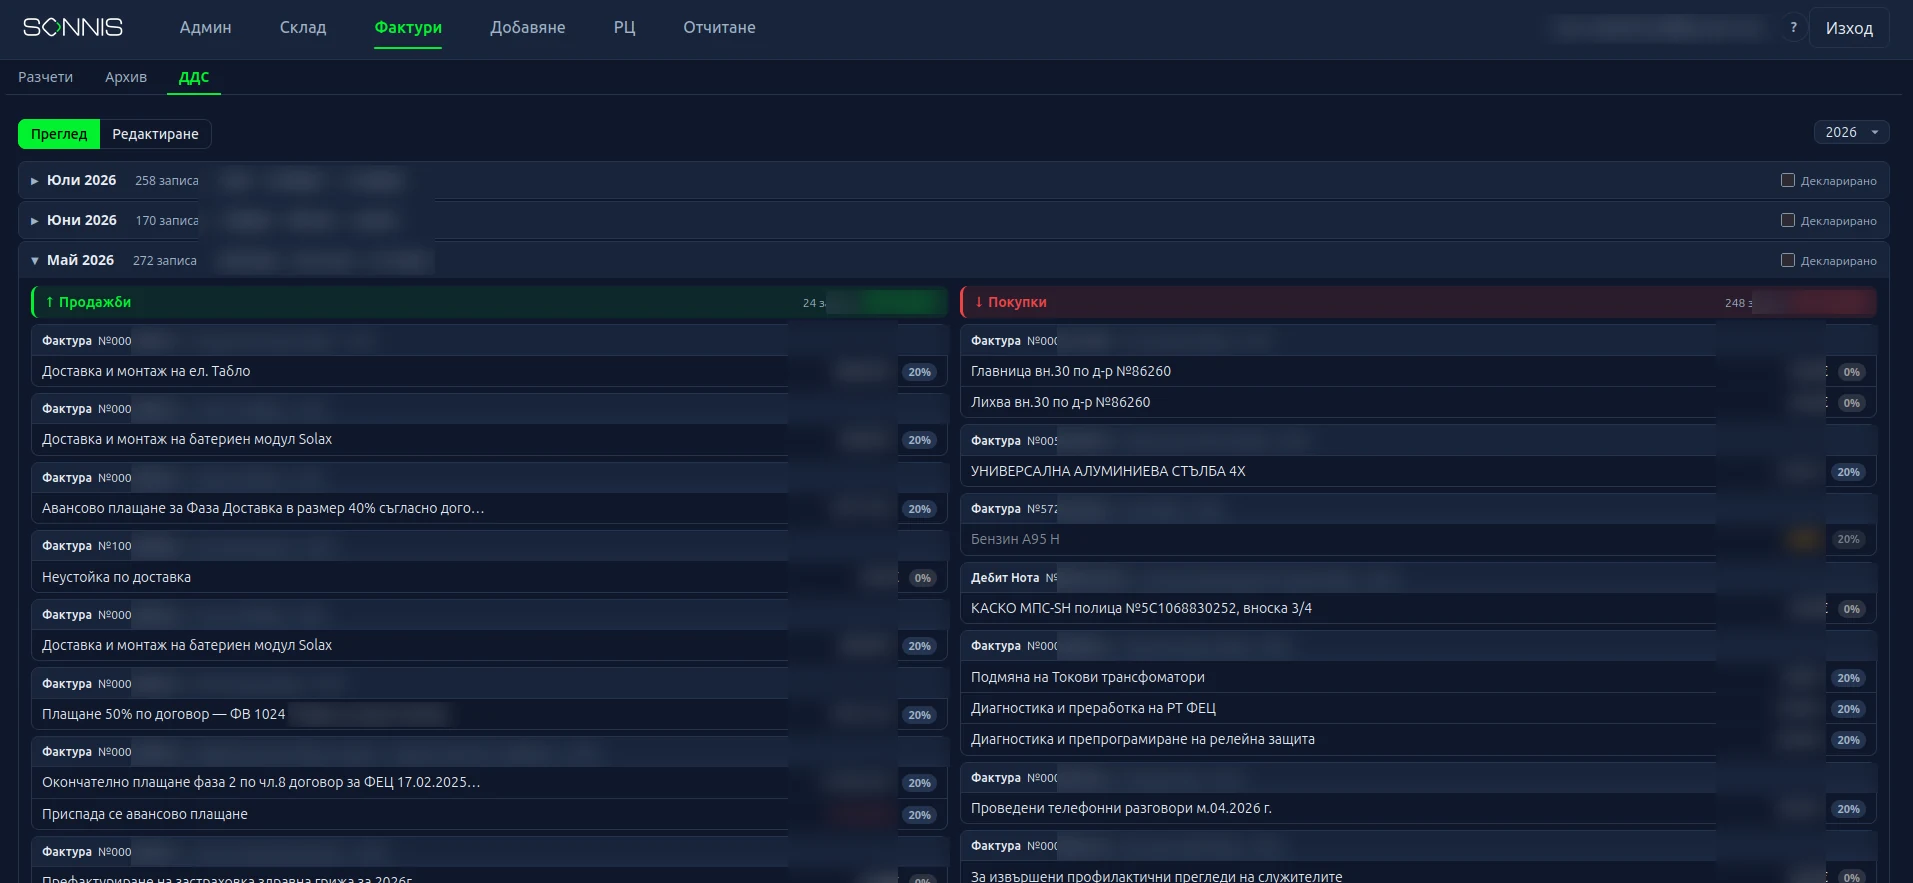Screen dimensions: 1913x883
Task: Click 20% badge on 'Подмяна на Токови трансформатори'
Action: (1849, 678)
